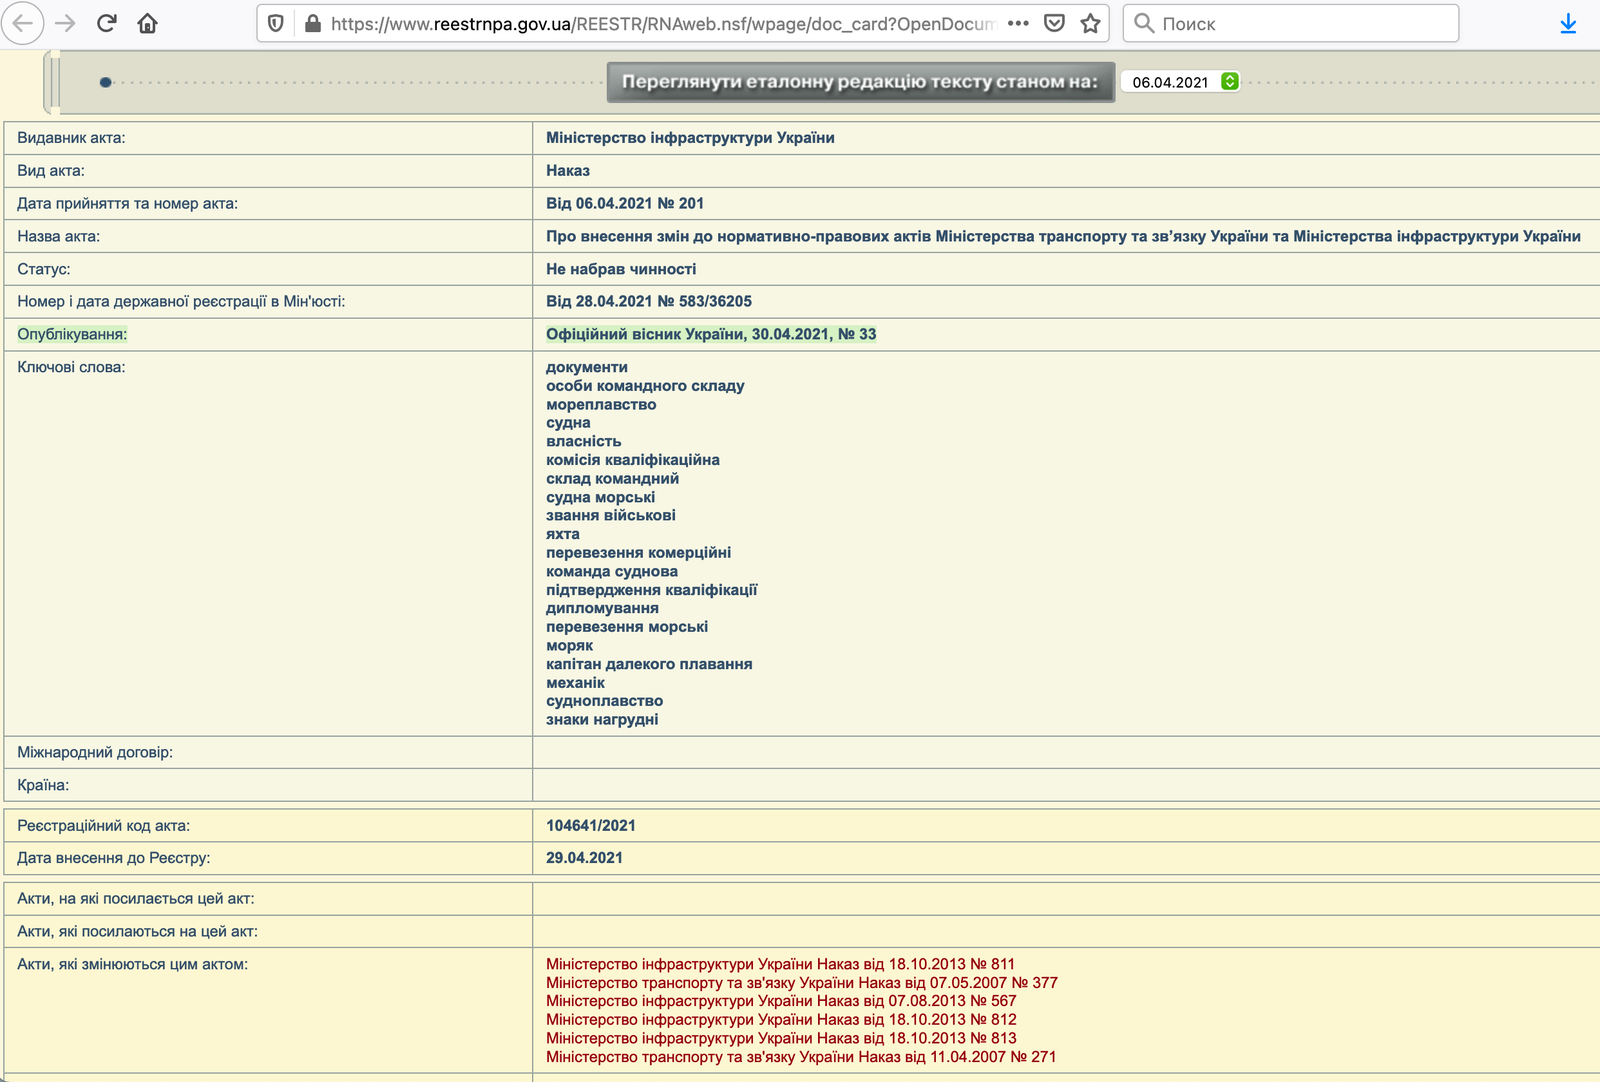Image resolution: width=1600 pixels, height=1082 pixels.
Task: Open linked order dated 07.08.2013 № 567
Action: coord(780,1001)
